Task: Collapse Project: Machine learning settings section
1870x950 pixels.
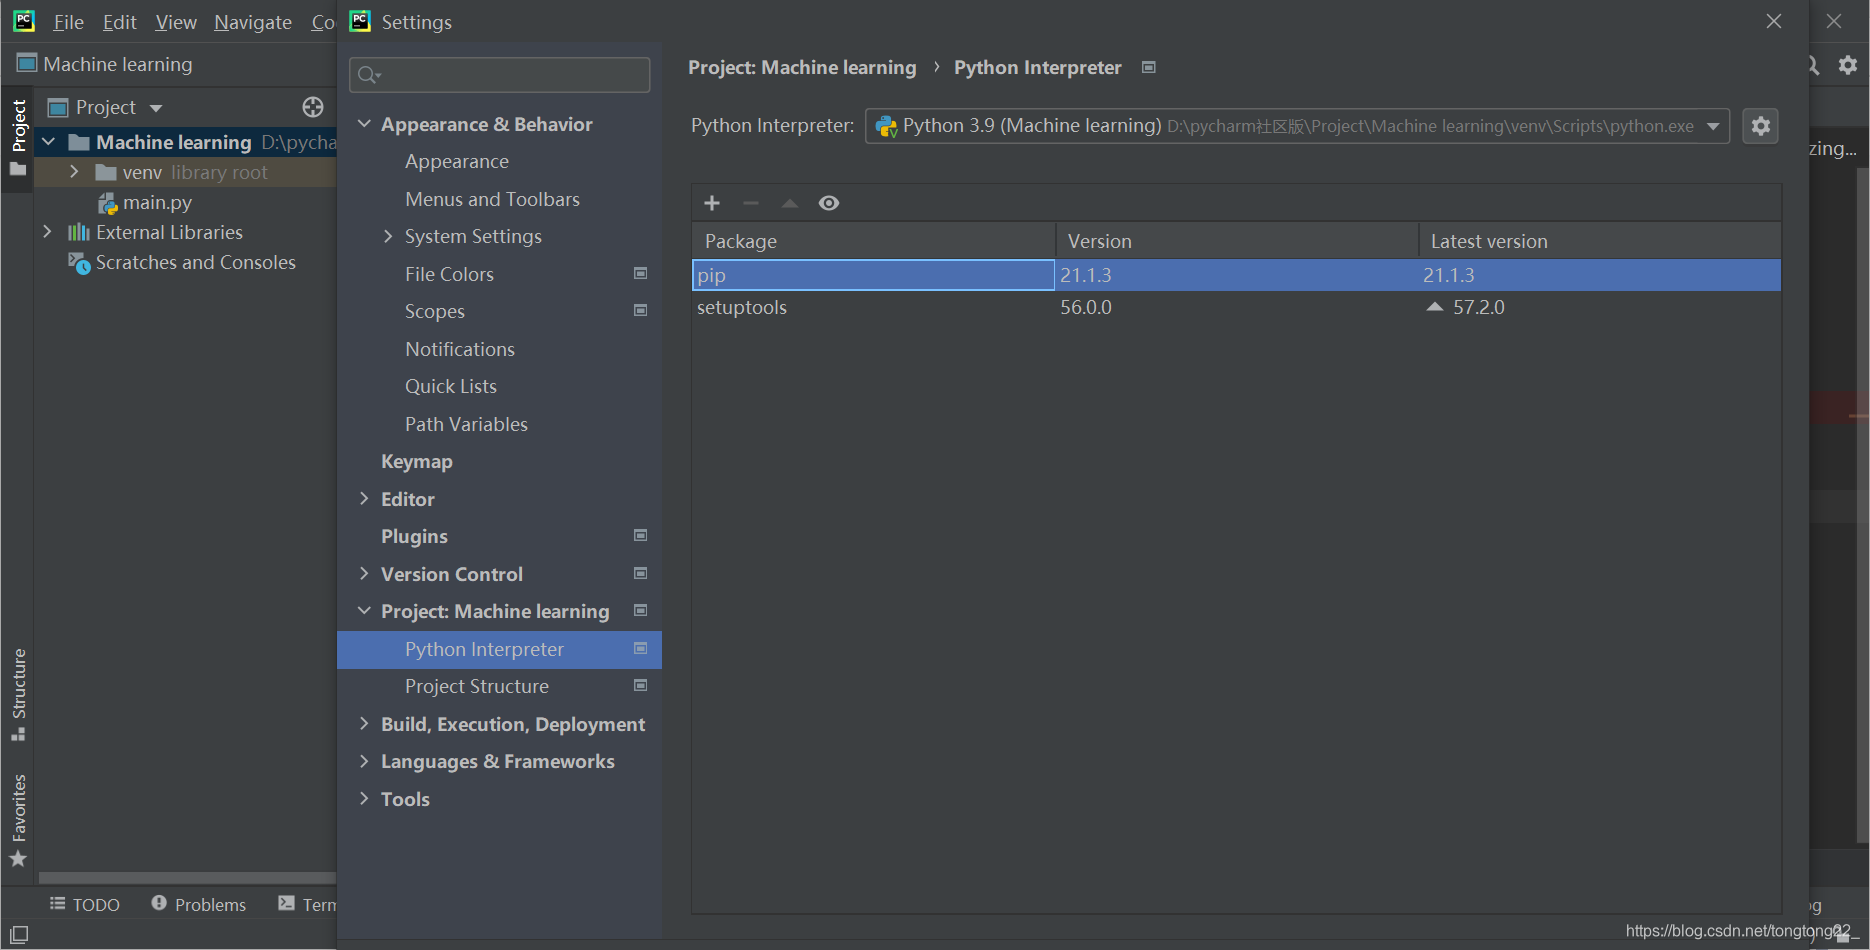Action: [x=364, y=611]
